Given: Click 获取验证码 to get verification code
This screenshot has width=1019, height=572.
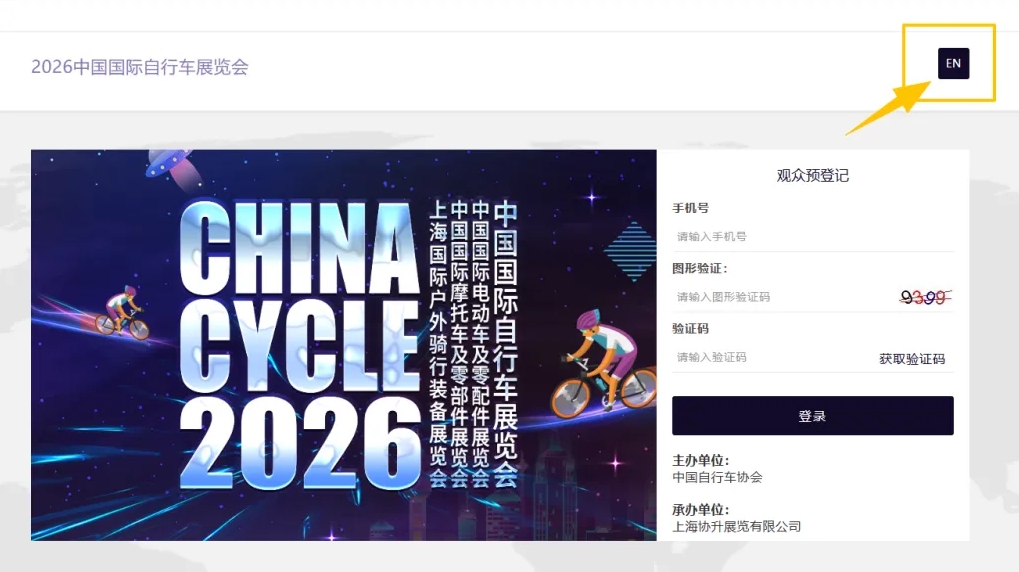Looking at the screenshot, I should [x=912, y=359].
